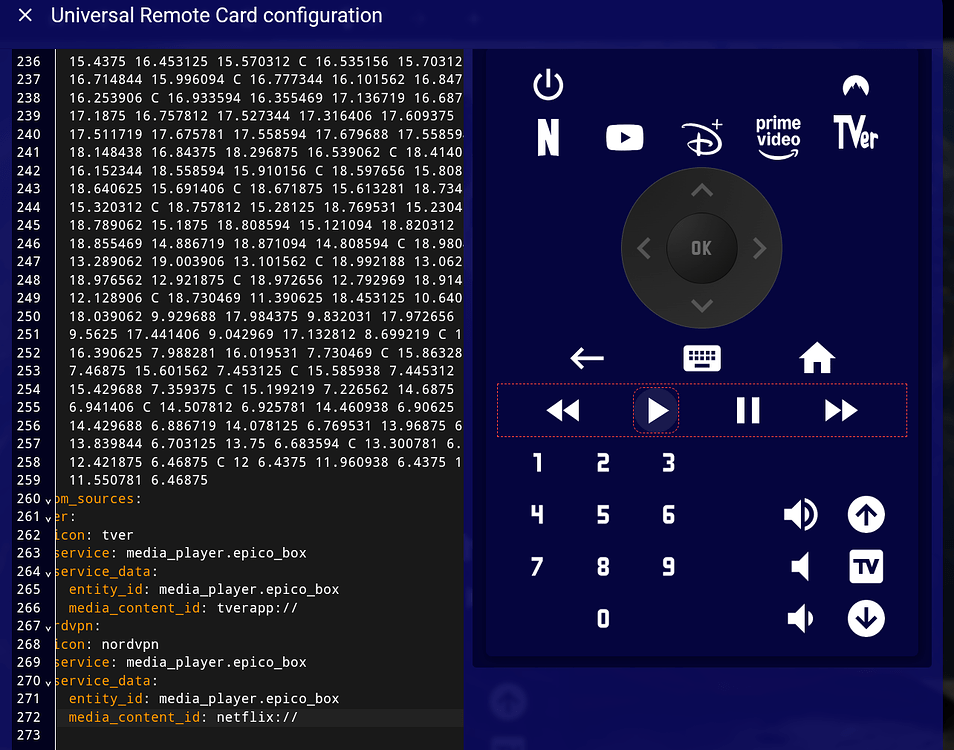Tap number 6 on the keypad

pos(668,515)
